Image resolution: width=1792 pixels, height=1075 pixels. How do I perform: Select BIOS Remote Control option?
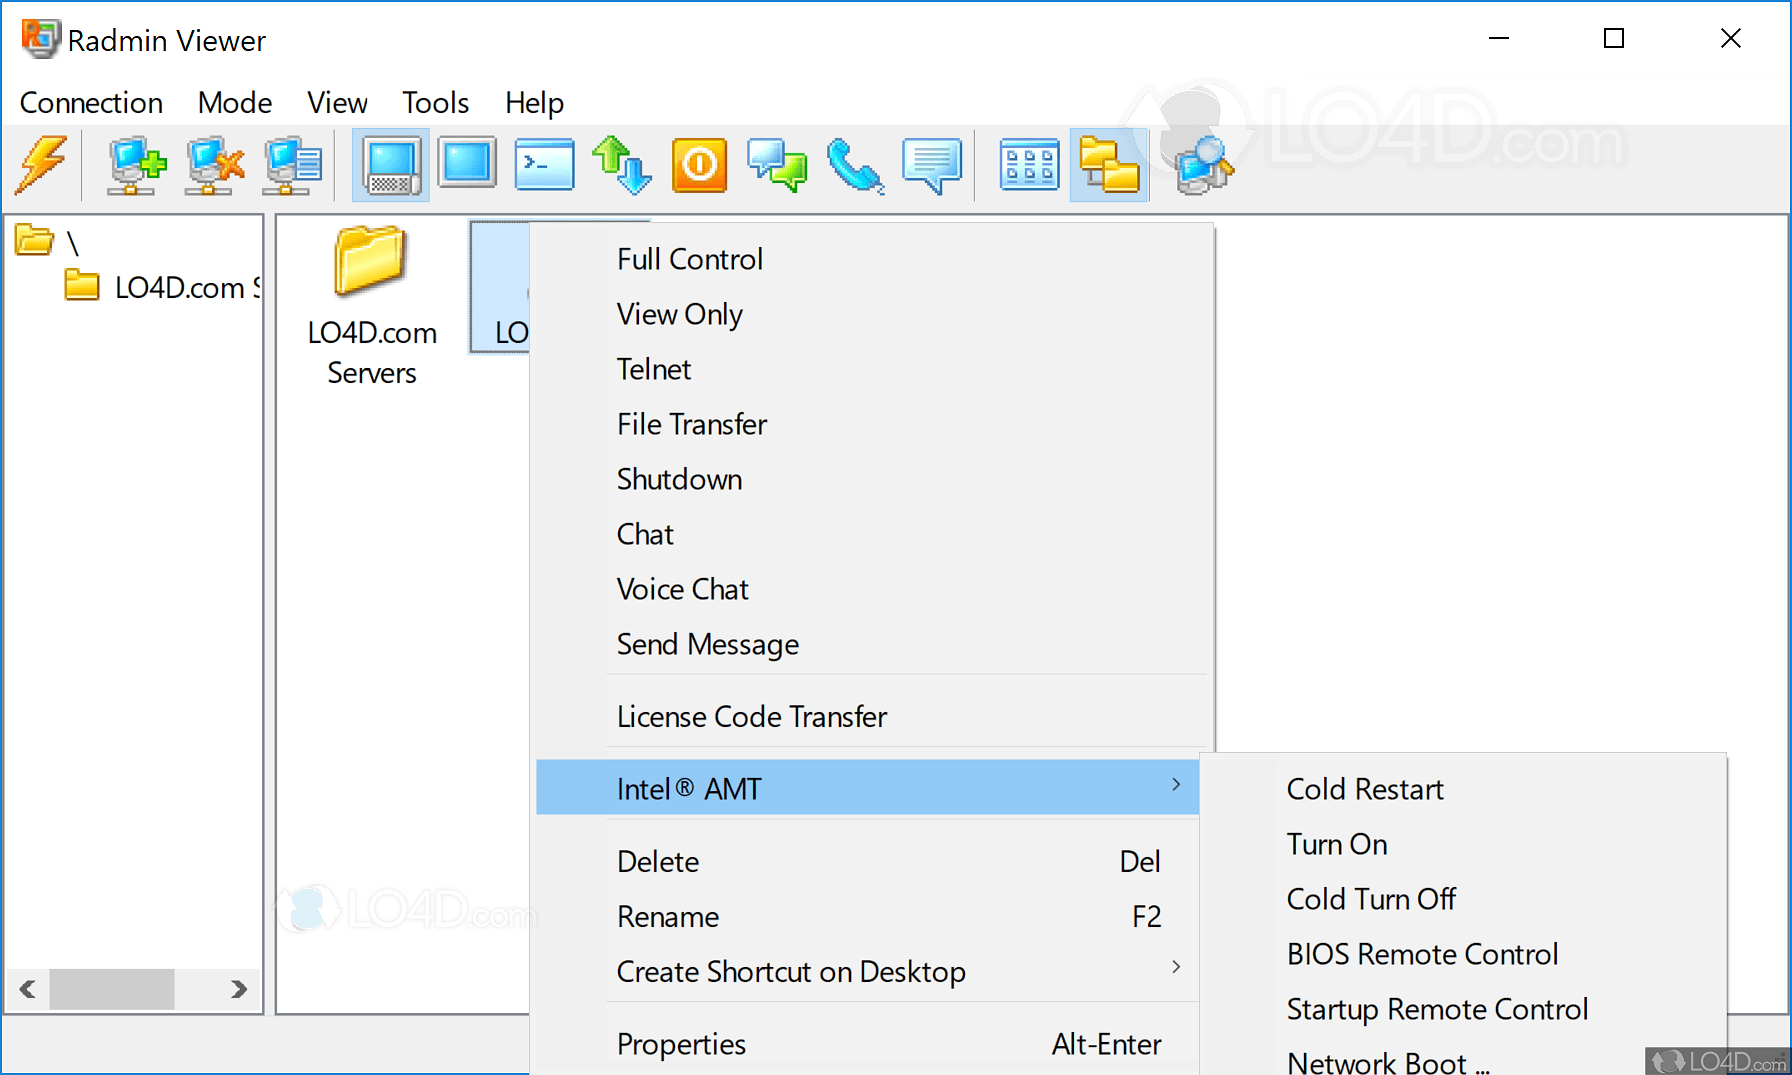(1464, 955)
